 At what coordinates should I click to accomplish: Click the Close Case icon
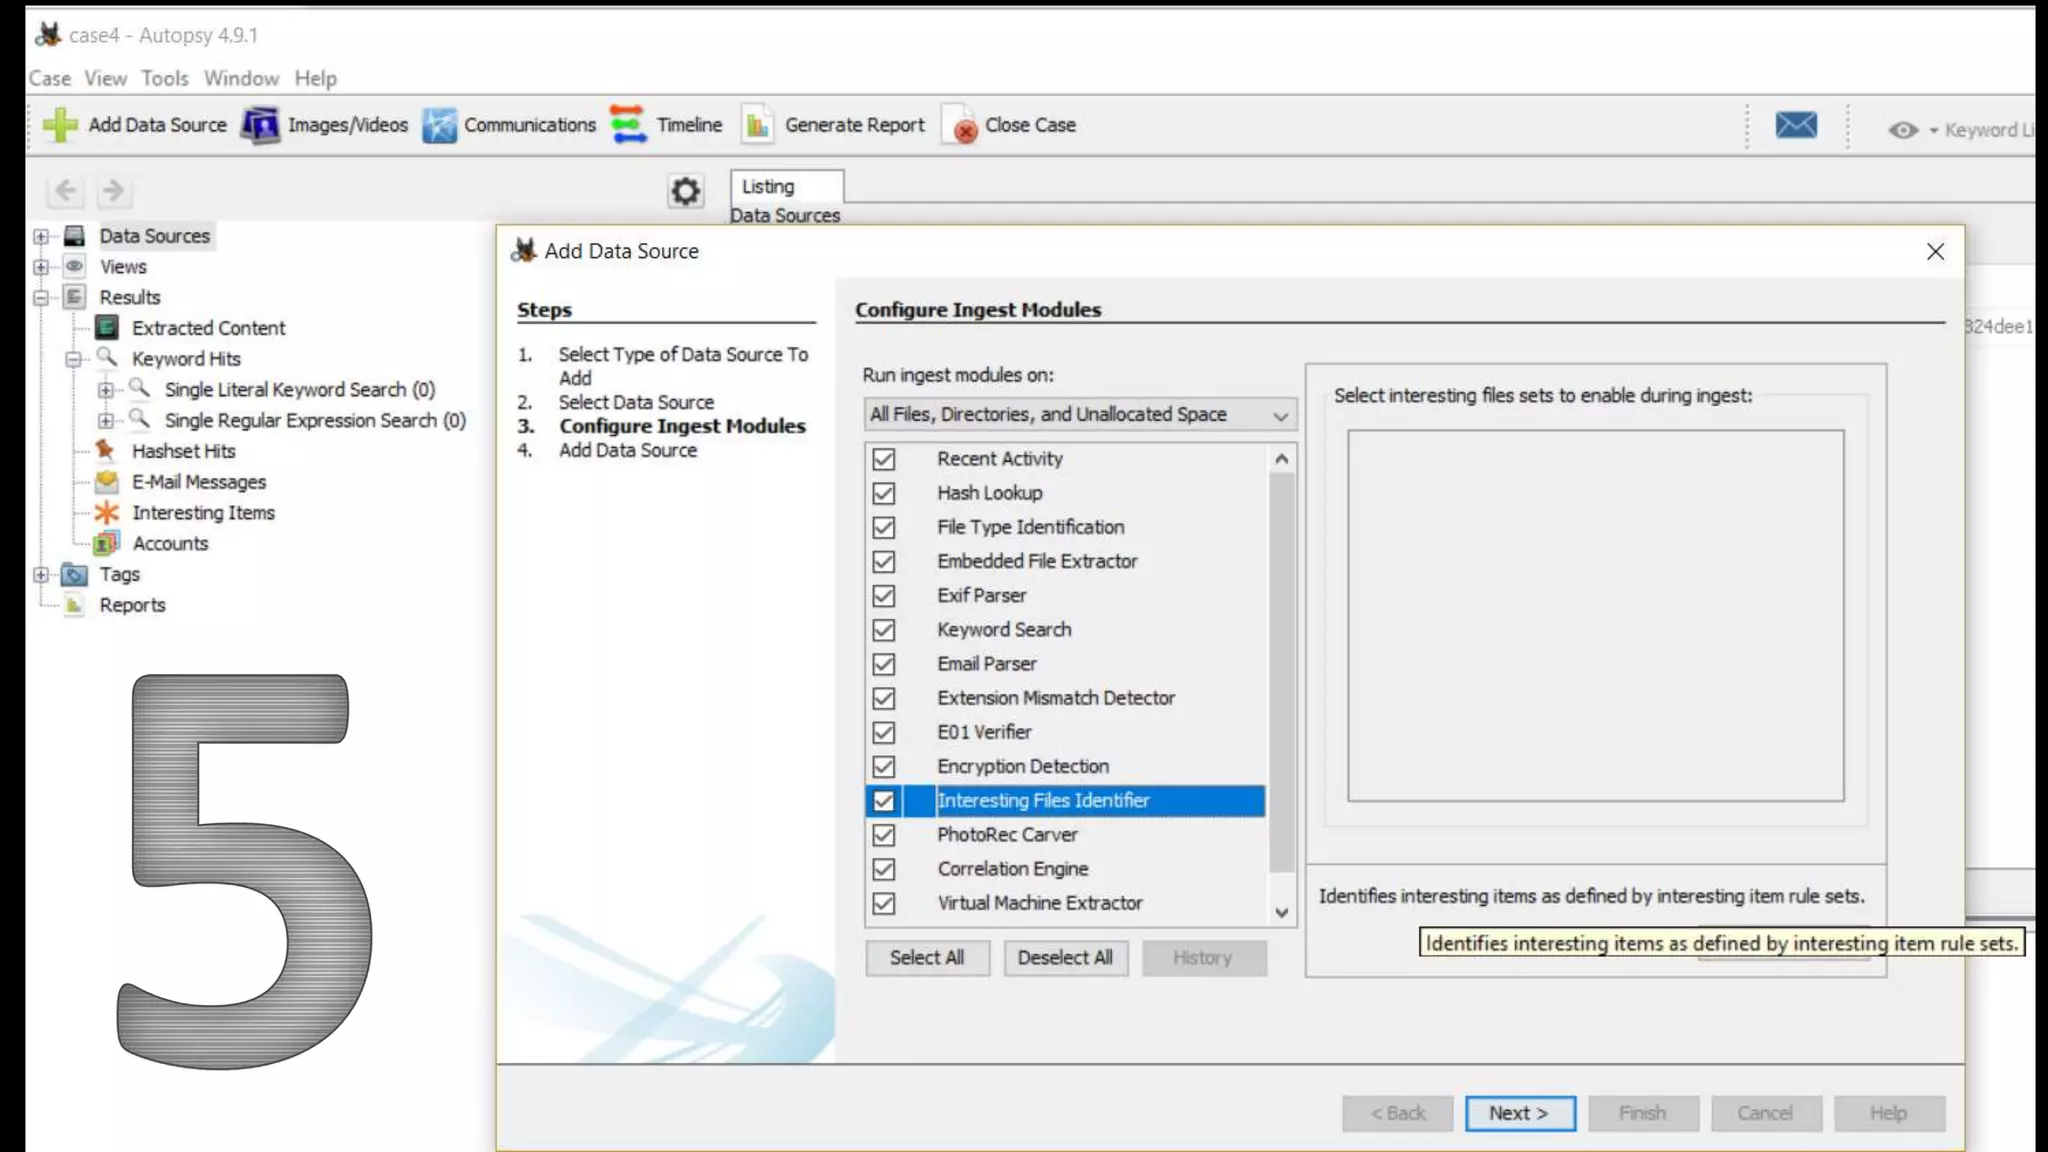click(963, 127)
